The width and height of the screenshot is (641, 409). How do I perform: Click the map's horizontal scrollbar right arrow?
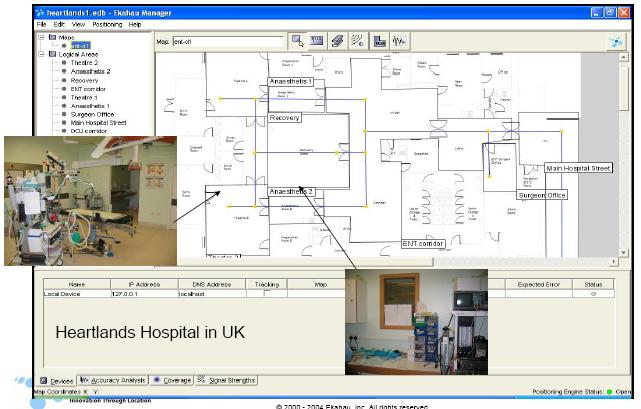614,261
